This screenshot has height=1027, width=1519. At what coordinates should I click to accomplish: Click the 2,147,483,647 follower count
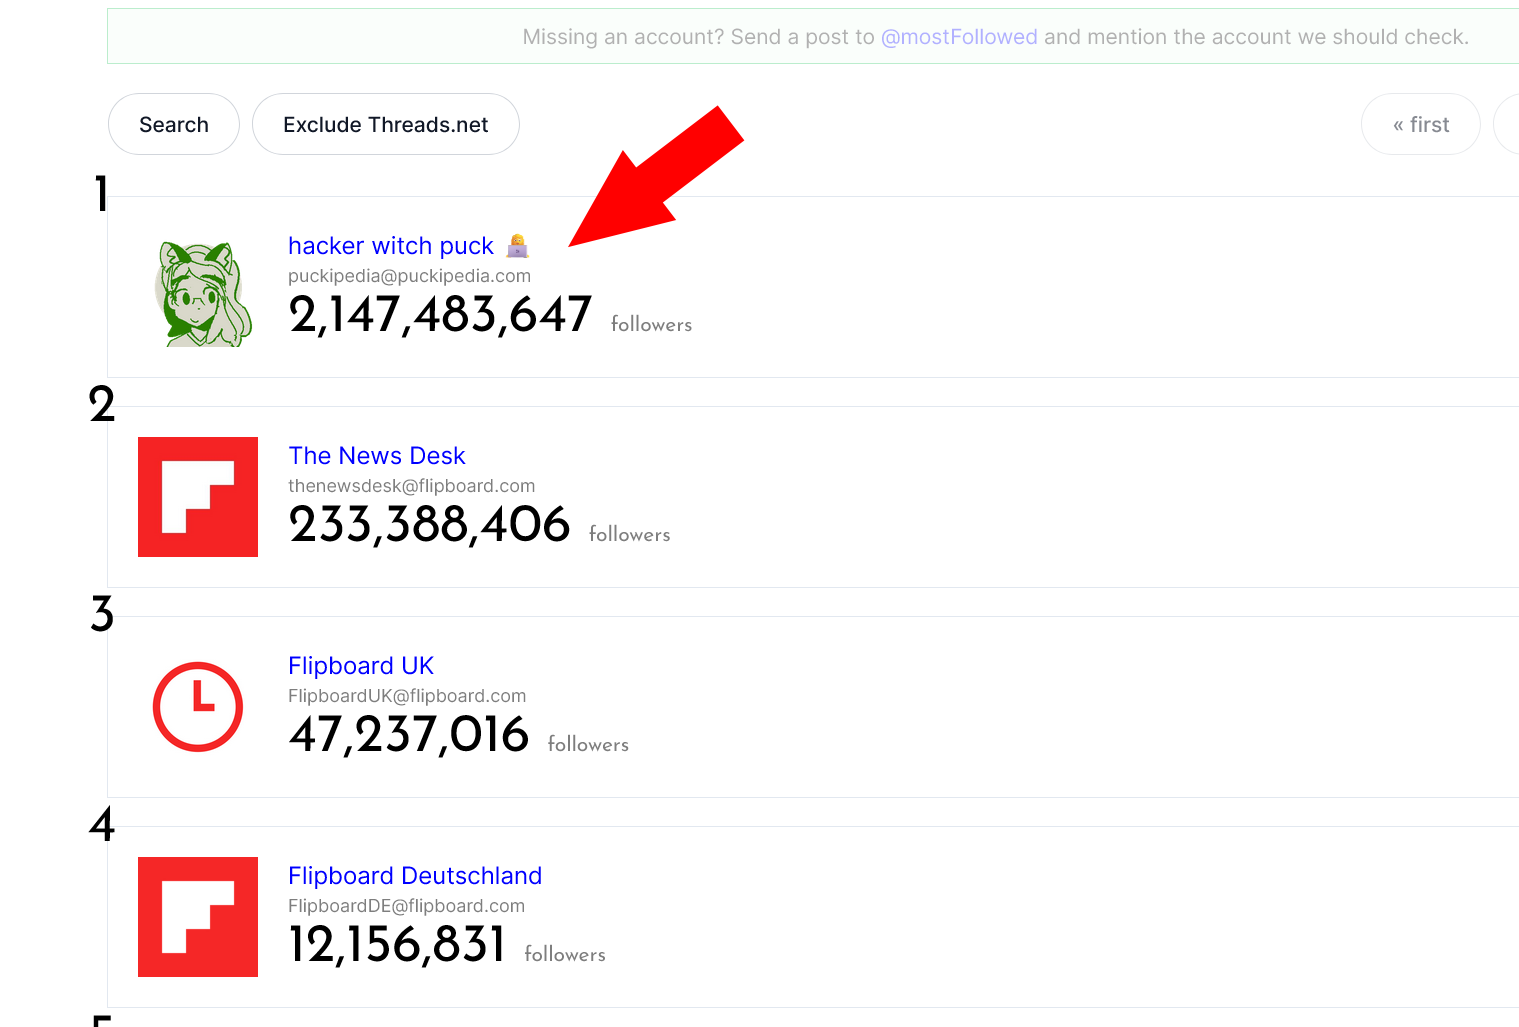(440, 315)
